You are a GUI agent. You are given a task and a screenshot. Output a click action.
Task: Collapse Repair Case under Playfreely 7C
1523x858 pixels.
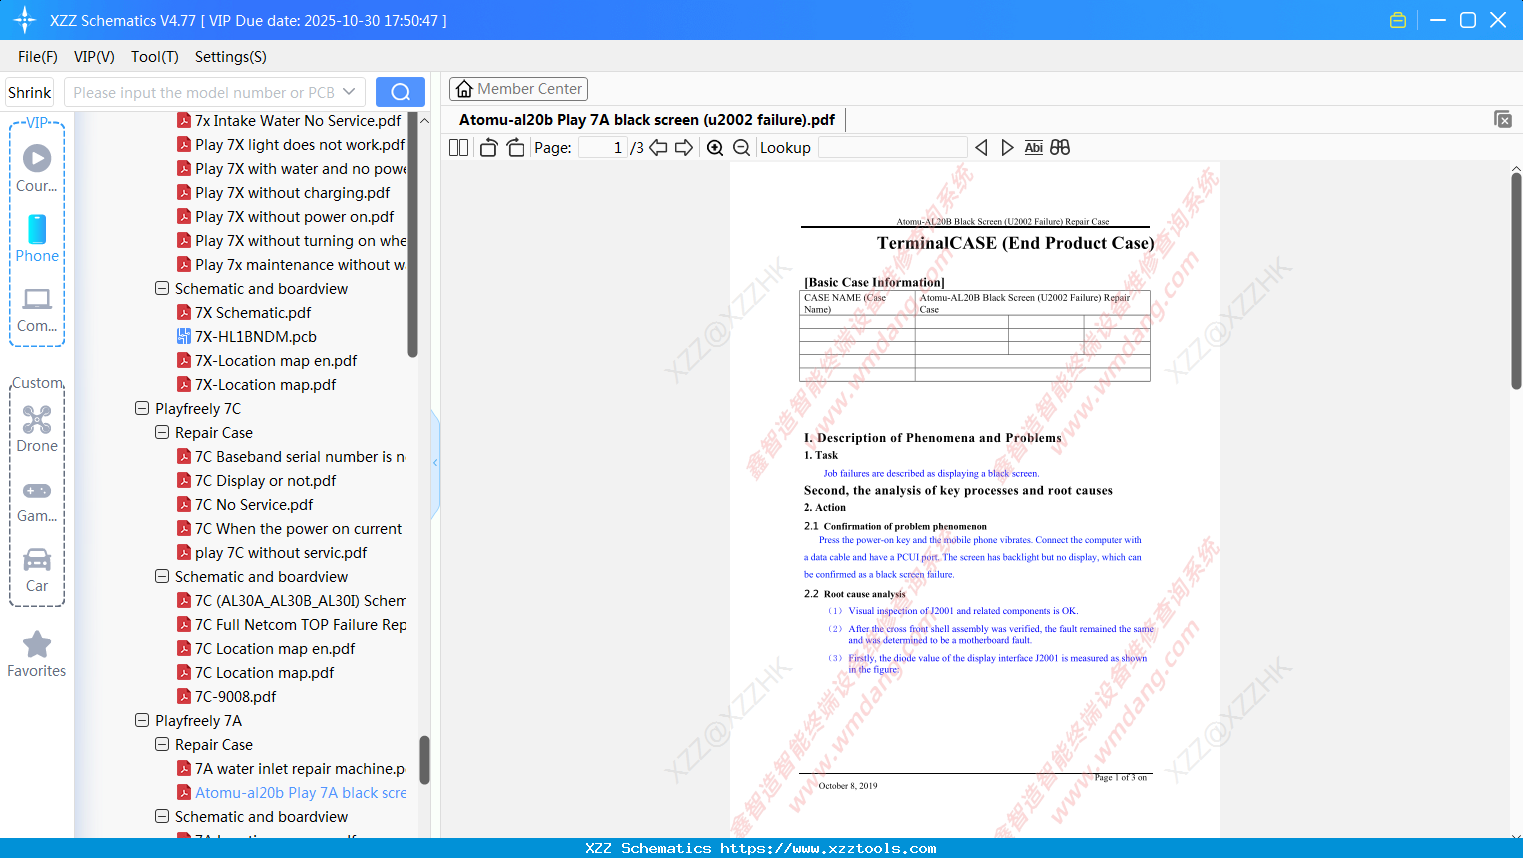[162, 432]
